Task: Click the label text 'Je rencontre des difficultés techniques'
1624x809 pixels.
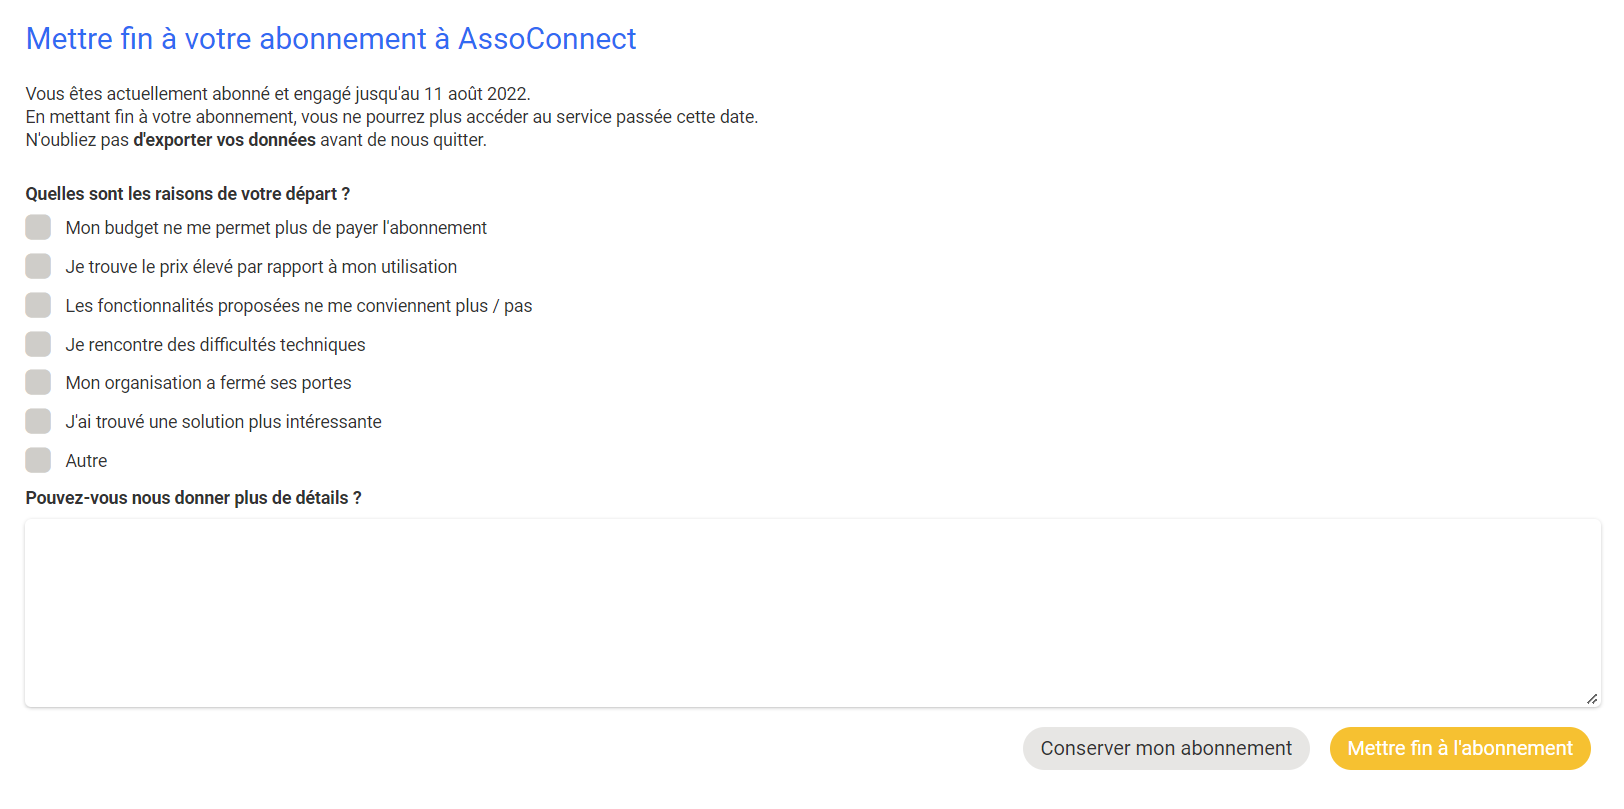Action: [x=216, y=345]
